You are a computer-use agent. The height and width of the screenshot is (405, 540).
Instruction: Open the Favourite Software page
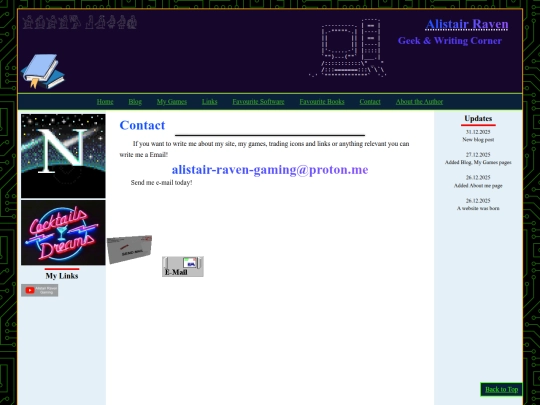click(x=258, y=102)
